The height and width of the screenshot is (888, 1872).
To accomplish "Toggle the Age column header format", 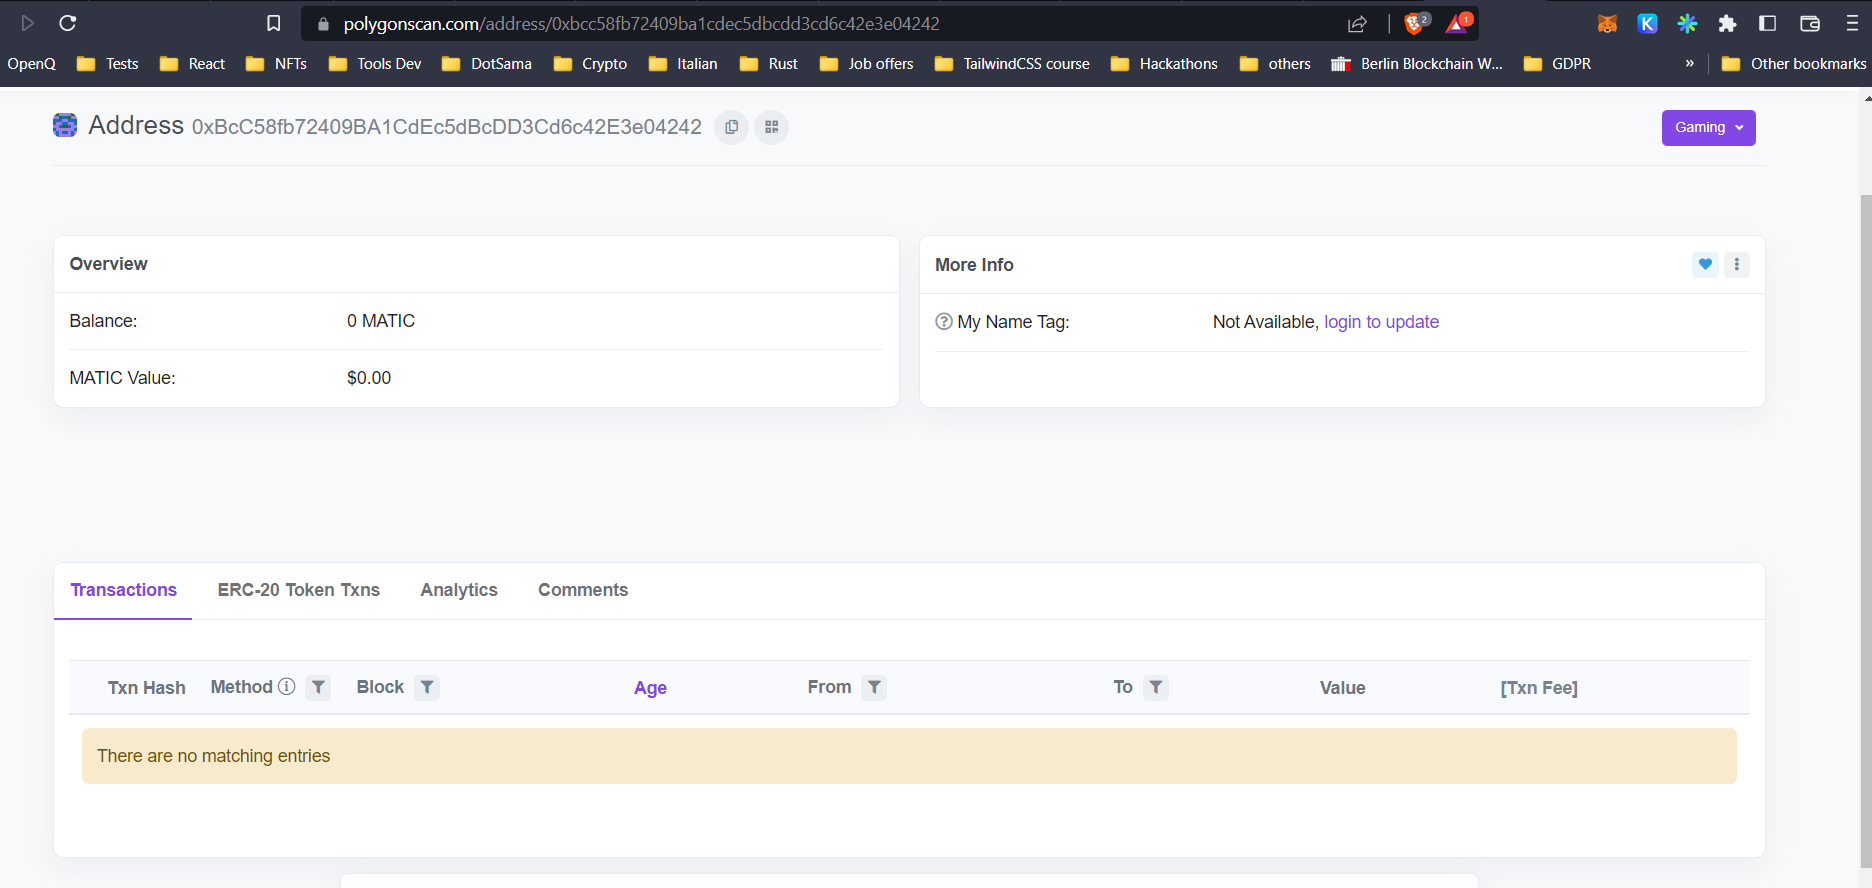I will coord(650,688).
